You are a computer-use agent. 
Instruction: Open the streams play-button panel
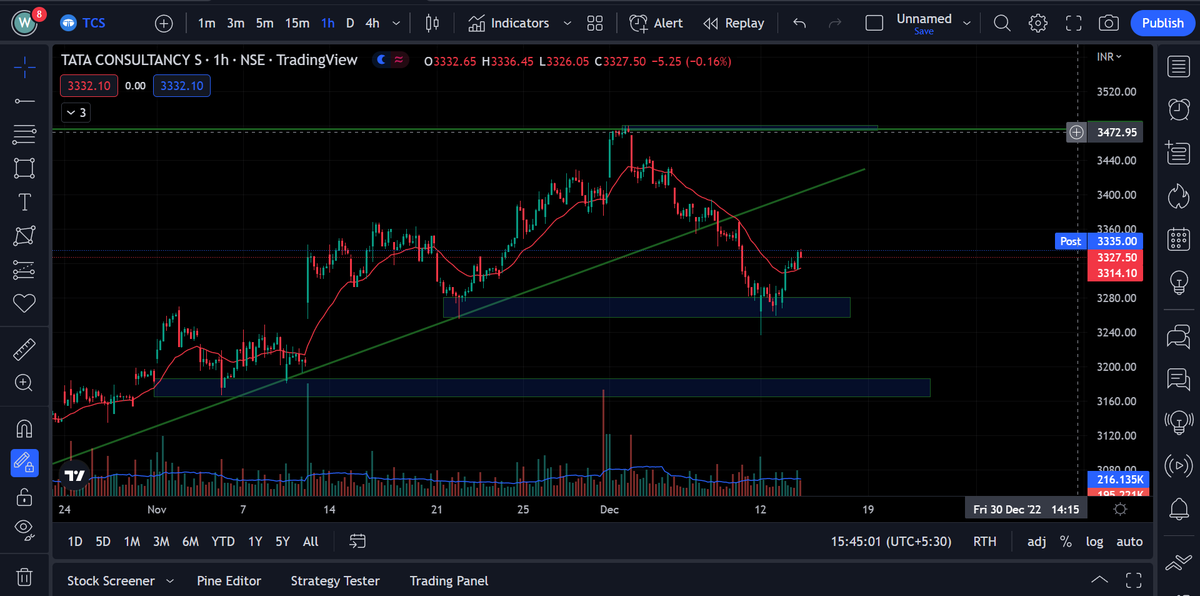(1178, 465)
